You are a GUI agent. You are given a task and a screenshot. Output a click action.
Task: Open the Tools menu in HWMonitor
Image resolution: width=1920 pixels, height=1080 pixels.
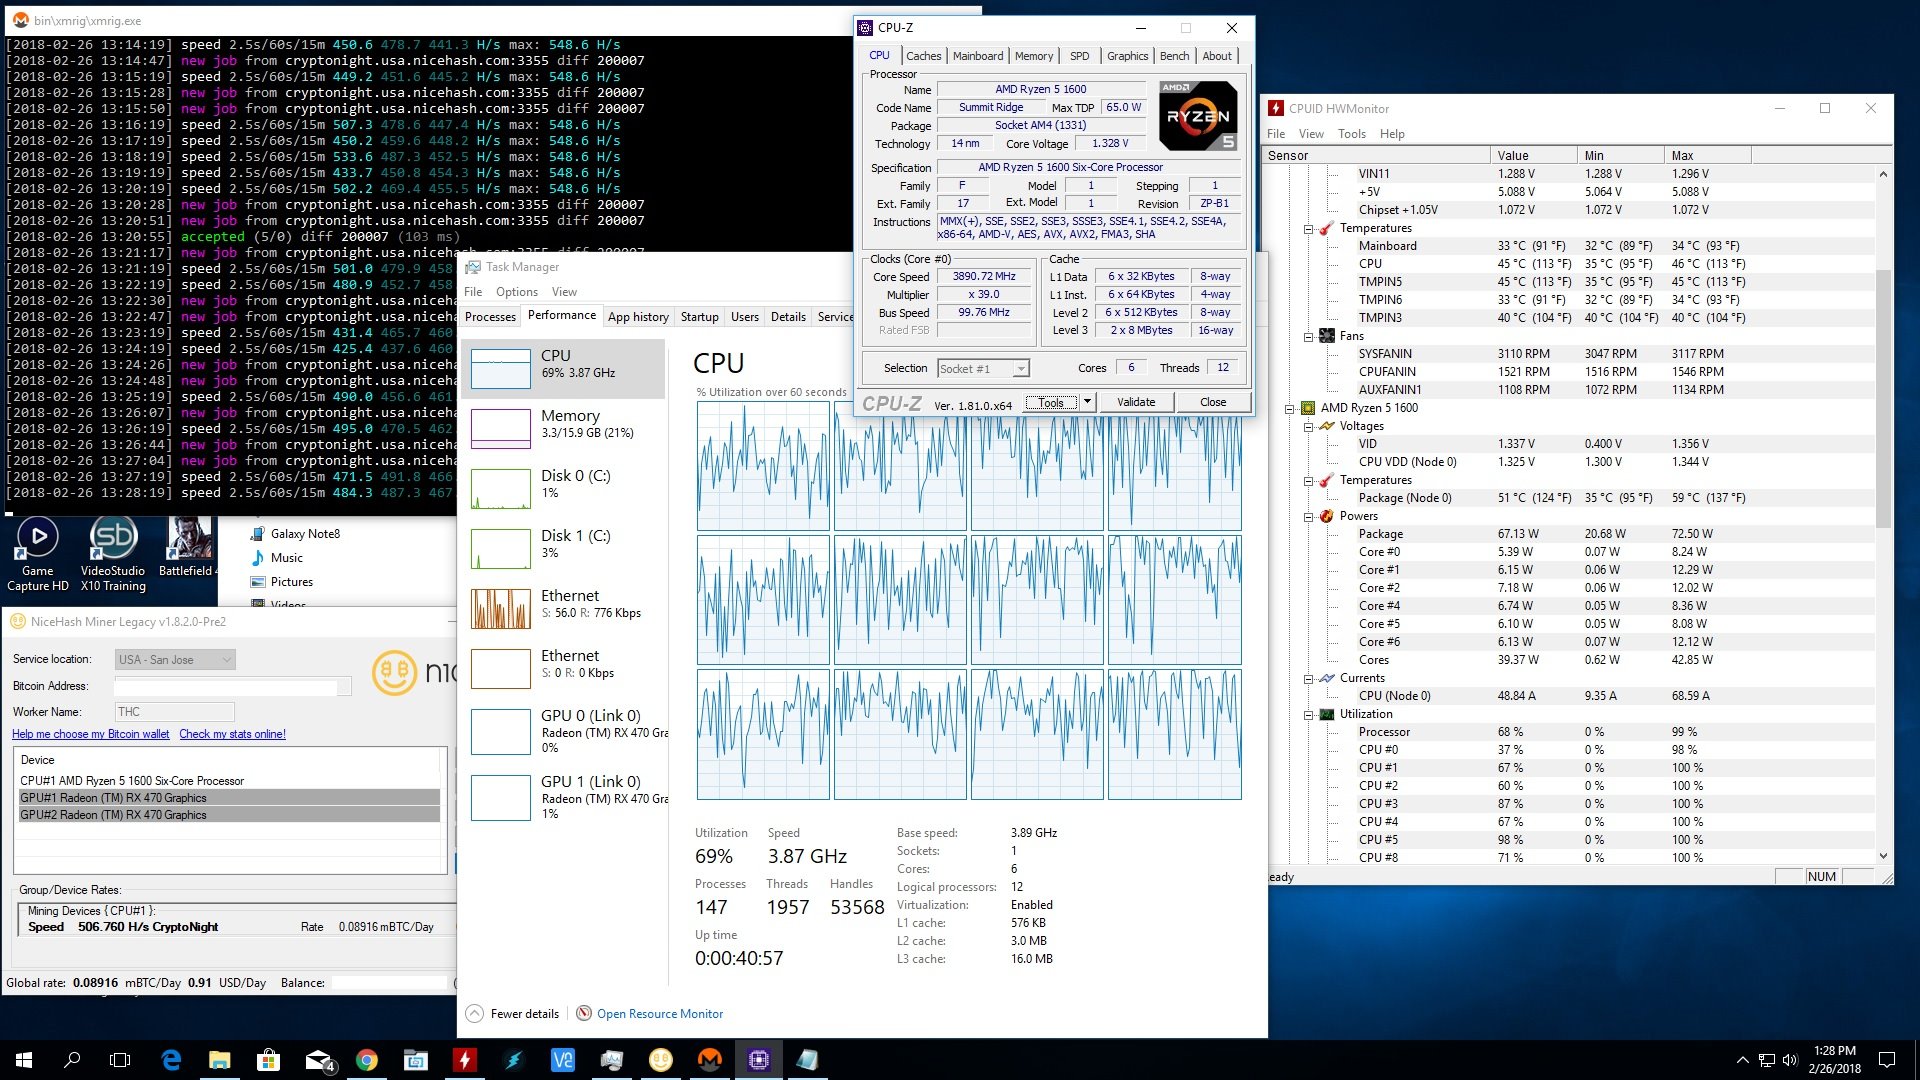[x=1351, y=134]
